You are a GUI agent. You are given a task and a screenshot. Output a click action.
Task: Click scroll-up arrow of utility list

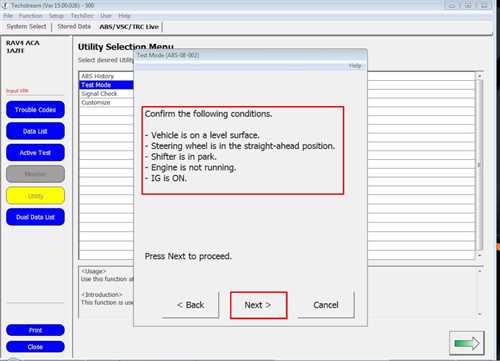point(479,76)
